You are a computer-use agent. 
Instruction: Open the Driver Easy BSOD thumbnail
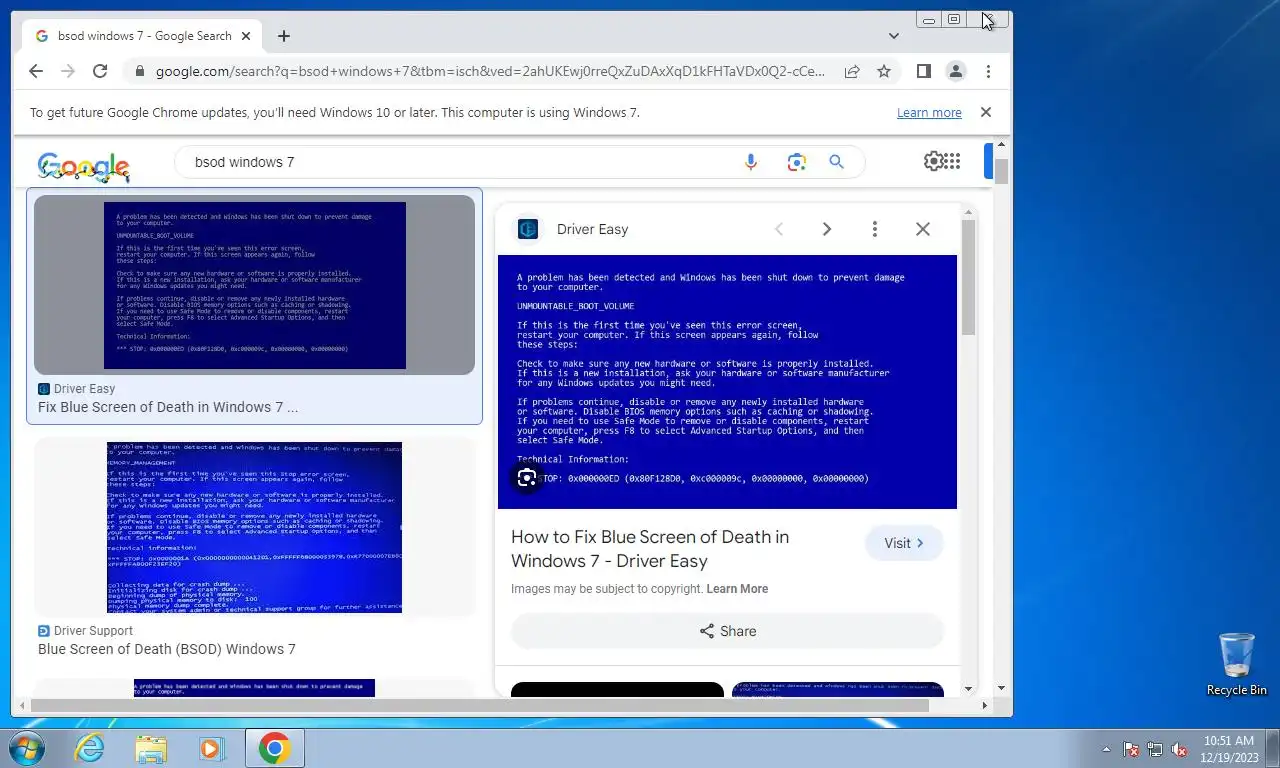pyautogui.click(x=254, y=285)
